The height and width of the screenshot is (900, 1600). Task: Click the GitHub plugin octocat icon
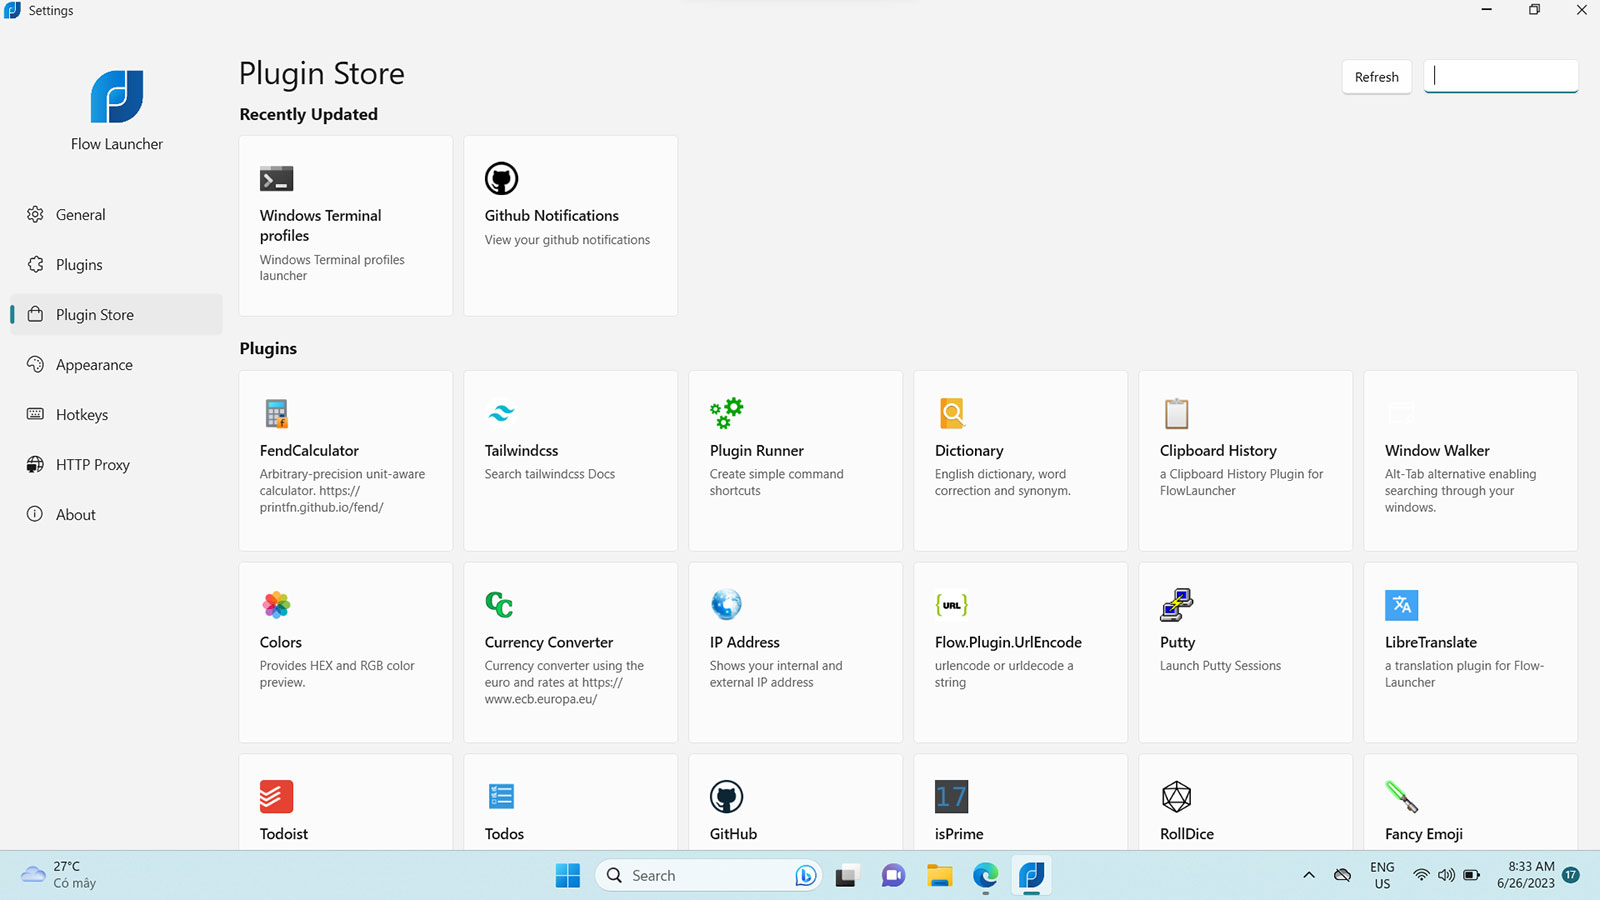727,797
